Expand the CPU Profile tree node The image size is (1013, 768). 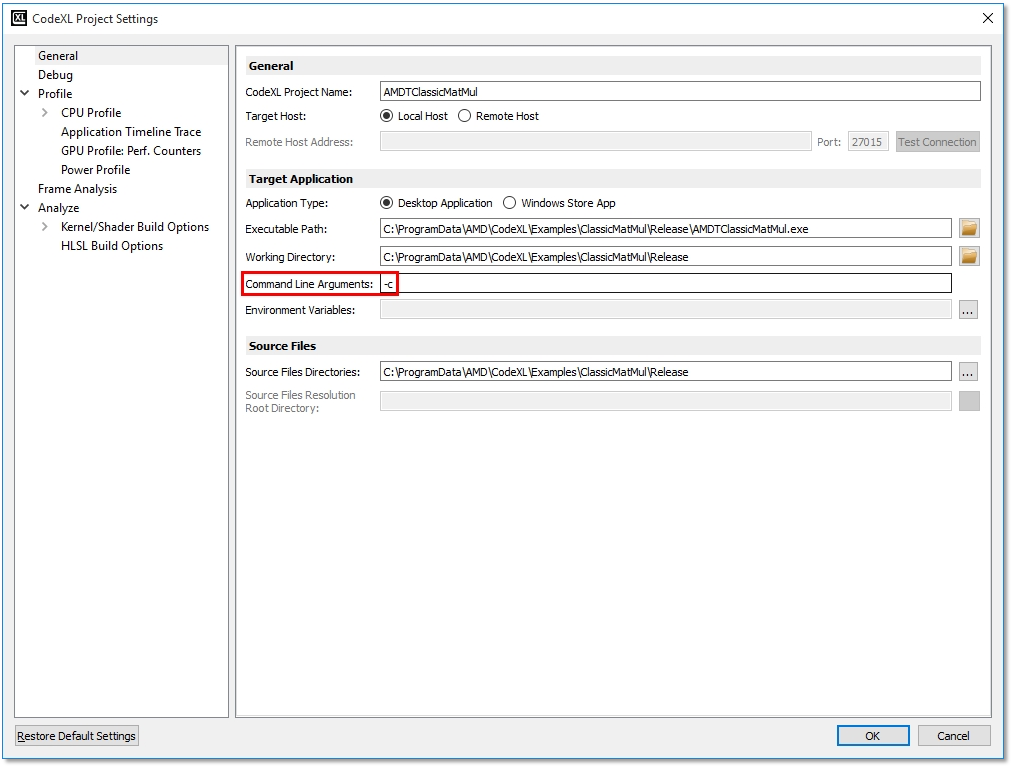tap(45, 112)
